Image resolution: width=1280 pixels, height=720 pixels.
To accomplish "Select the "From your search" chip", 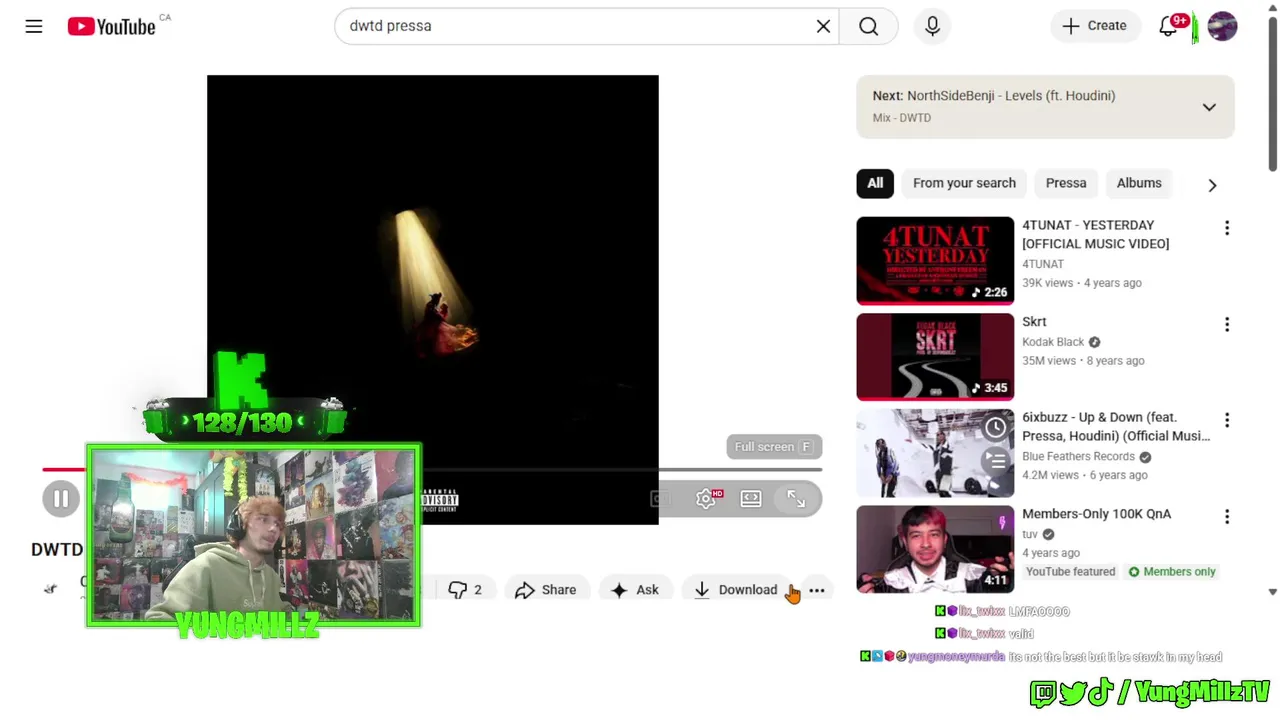I will (964, 183).
